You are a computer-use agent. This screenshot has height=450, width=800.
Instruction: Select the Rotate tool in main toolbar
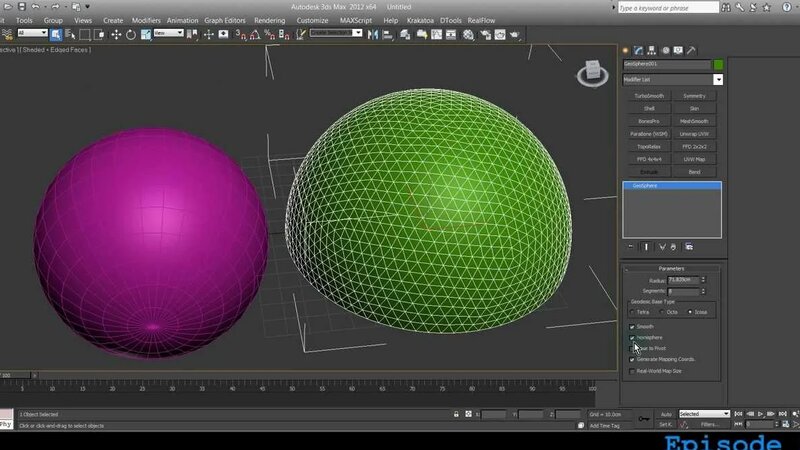point(131,35)
